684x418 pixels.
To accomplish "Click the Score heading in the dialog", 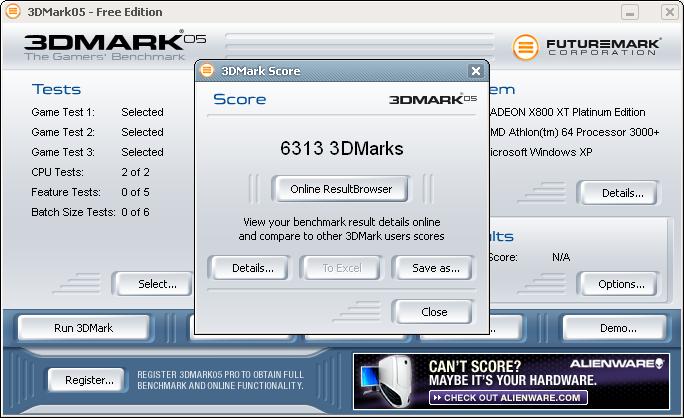I will point(239,99).
